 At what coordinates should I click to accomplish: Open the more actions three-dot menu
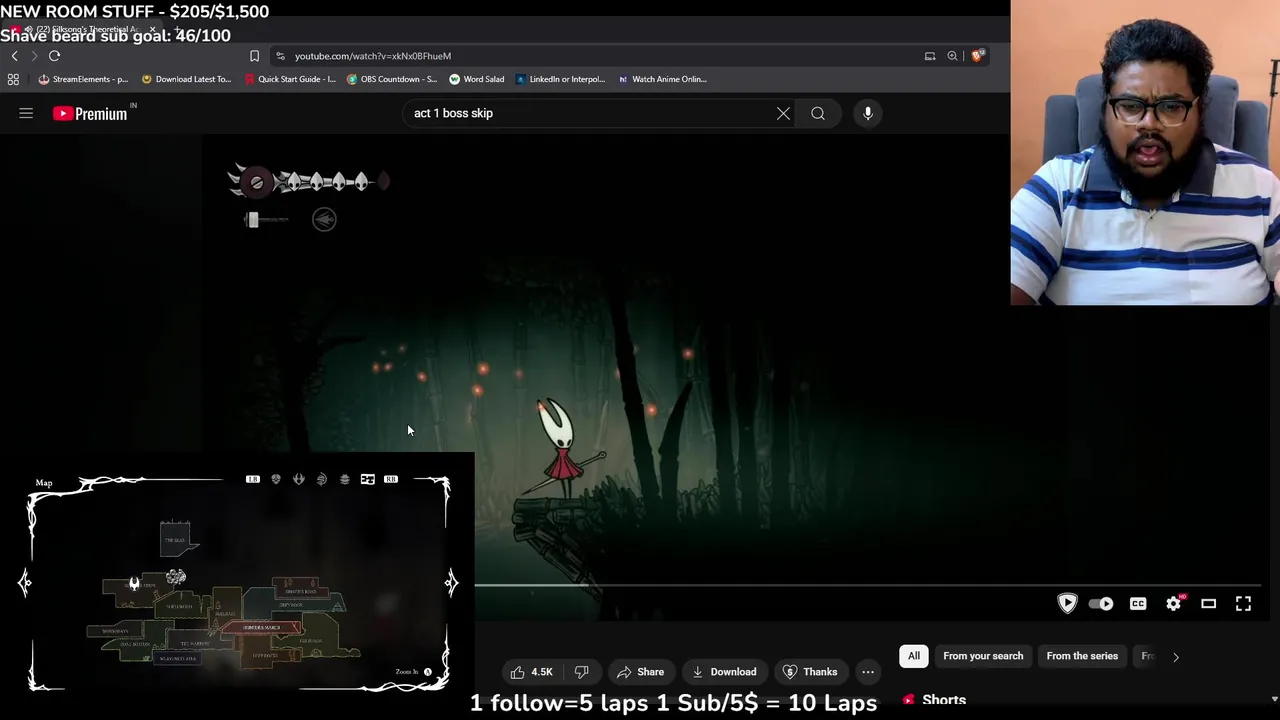click(868, 672)
